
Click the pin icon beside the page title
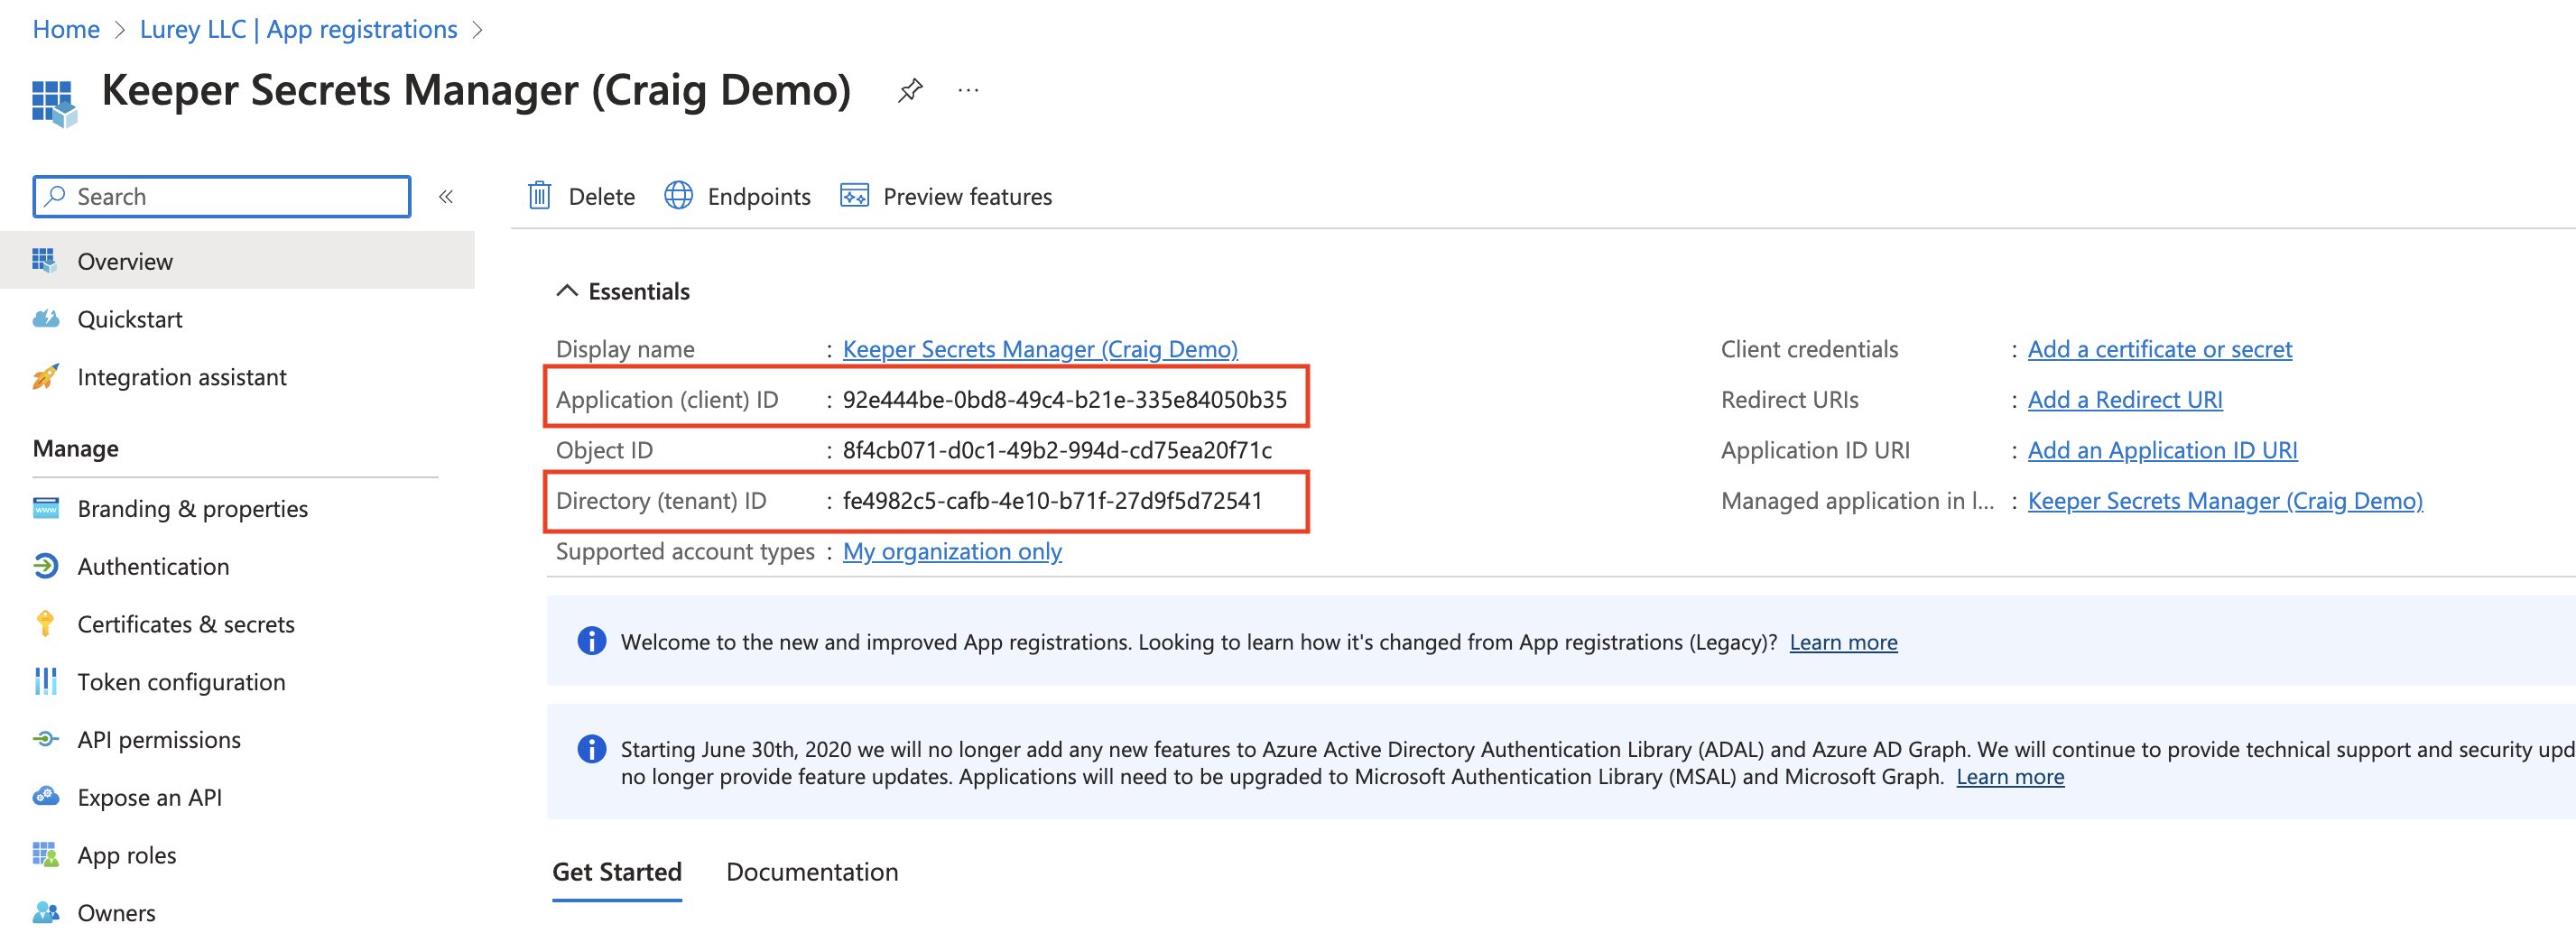coord(909,91)
